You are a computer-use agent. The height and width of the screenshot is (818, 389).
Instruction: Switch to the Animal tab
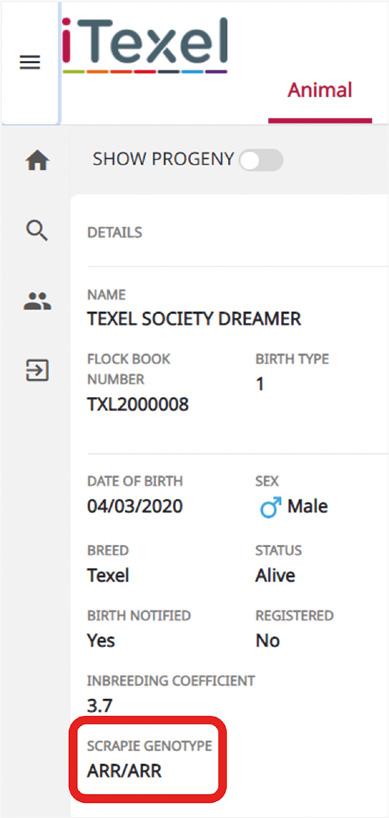(320, 90)
